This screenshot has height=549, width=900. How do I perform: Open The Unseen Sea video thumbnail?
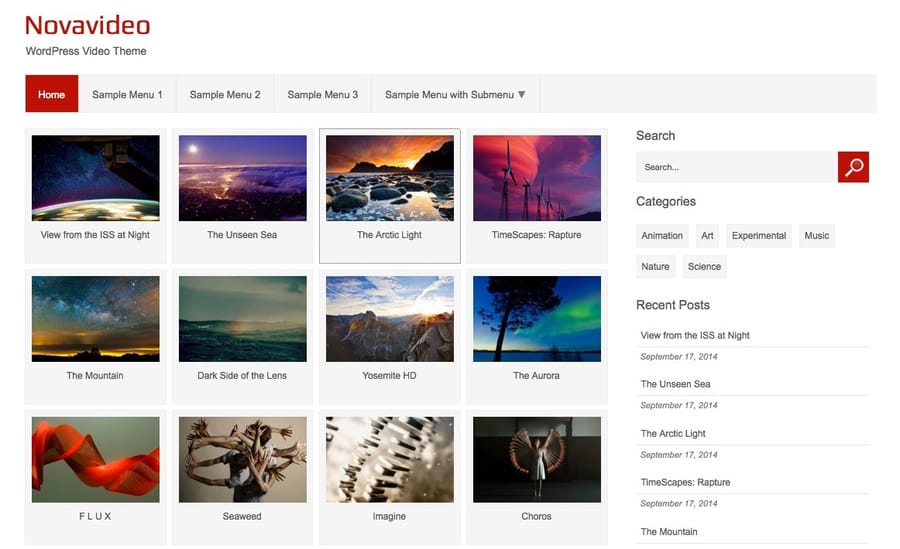click(x=243, y=178)
